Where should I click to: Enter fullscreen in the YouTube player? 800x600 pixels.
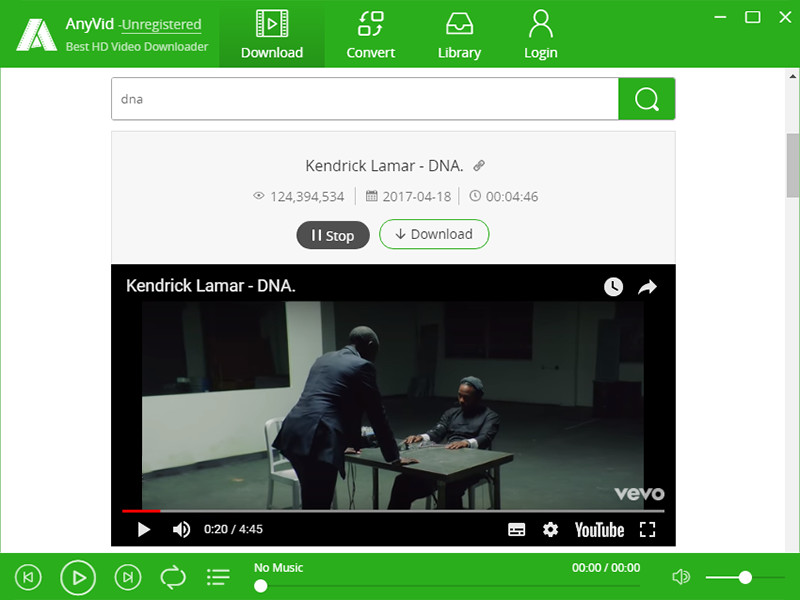point(647,530)
